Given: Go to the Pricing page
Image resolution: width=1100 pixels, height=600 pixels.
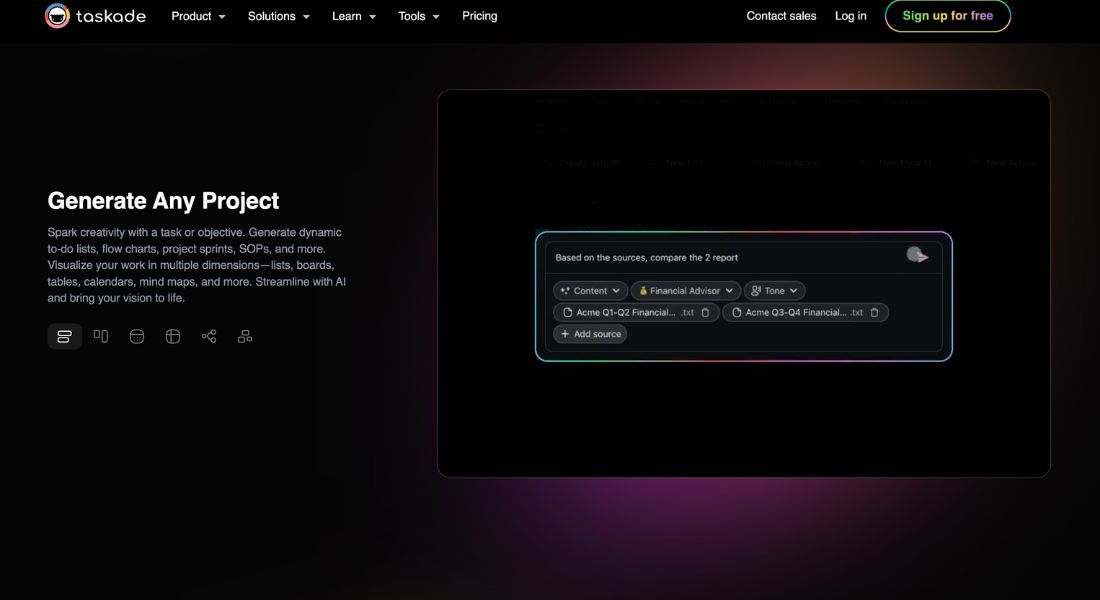Looking at the screenshot, I should (480, 16).
